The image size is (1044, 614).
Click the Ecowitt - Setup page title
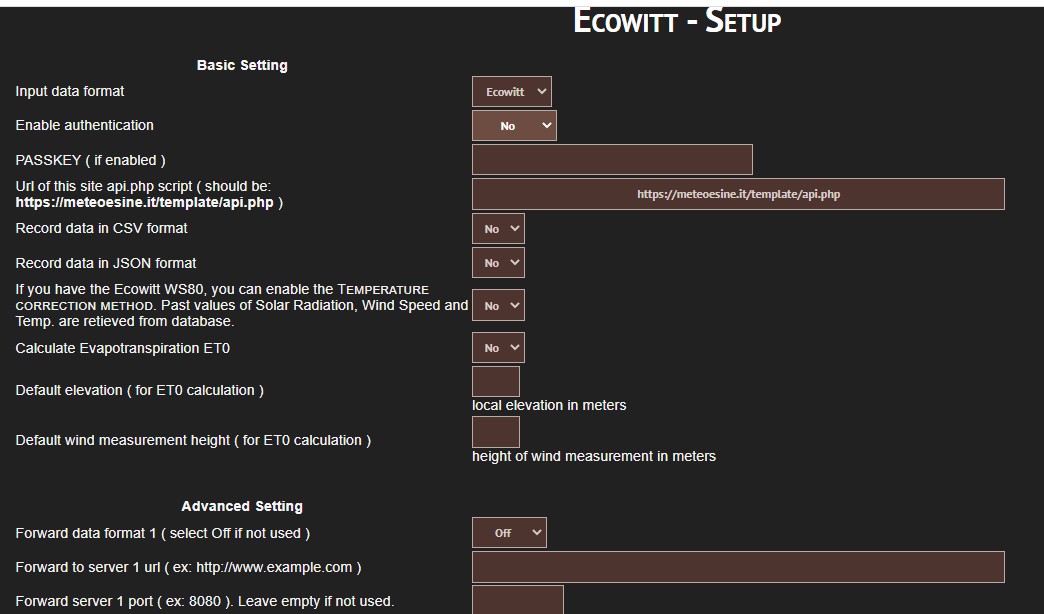pyautogui.click(x=676, y=21)
